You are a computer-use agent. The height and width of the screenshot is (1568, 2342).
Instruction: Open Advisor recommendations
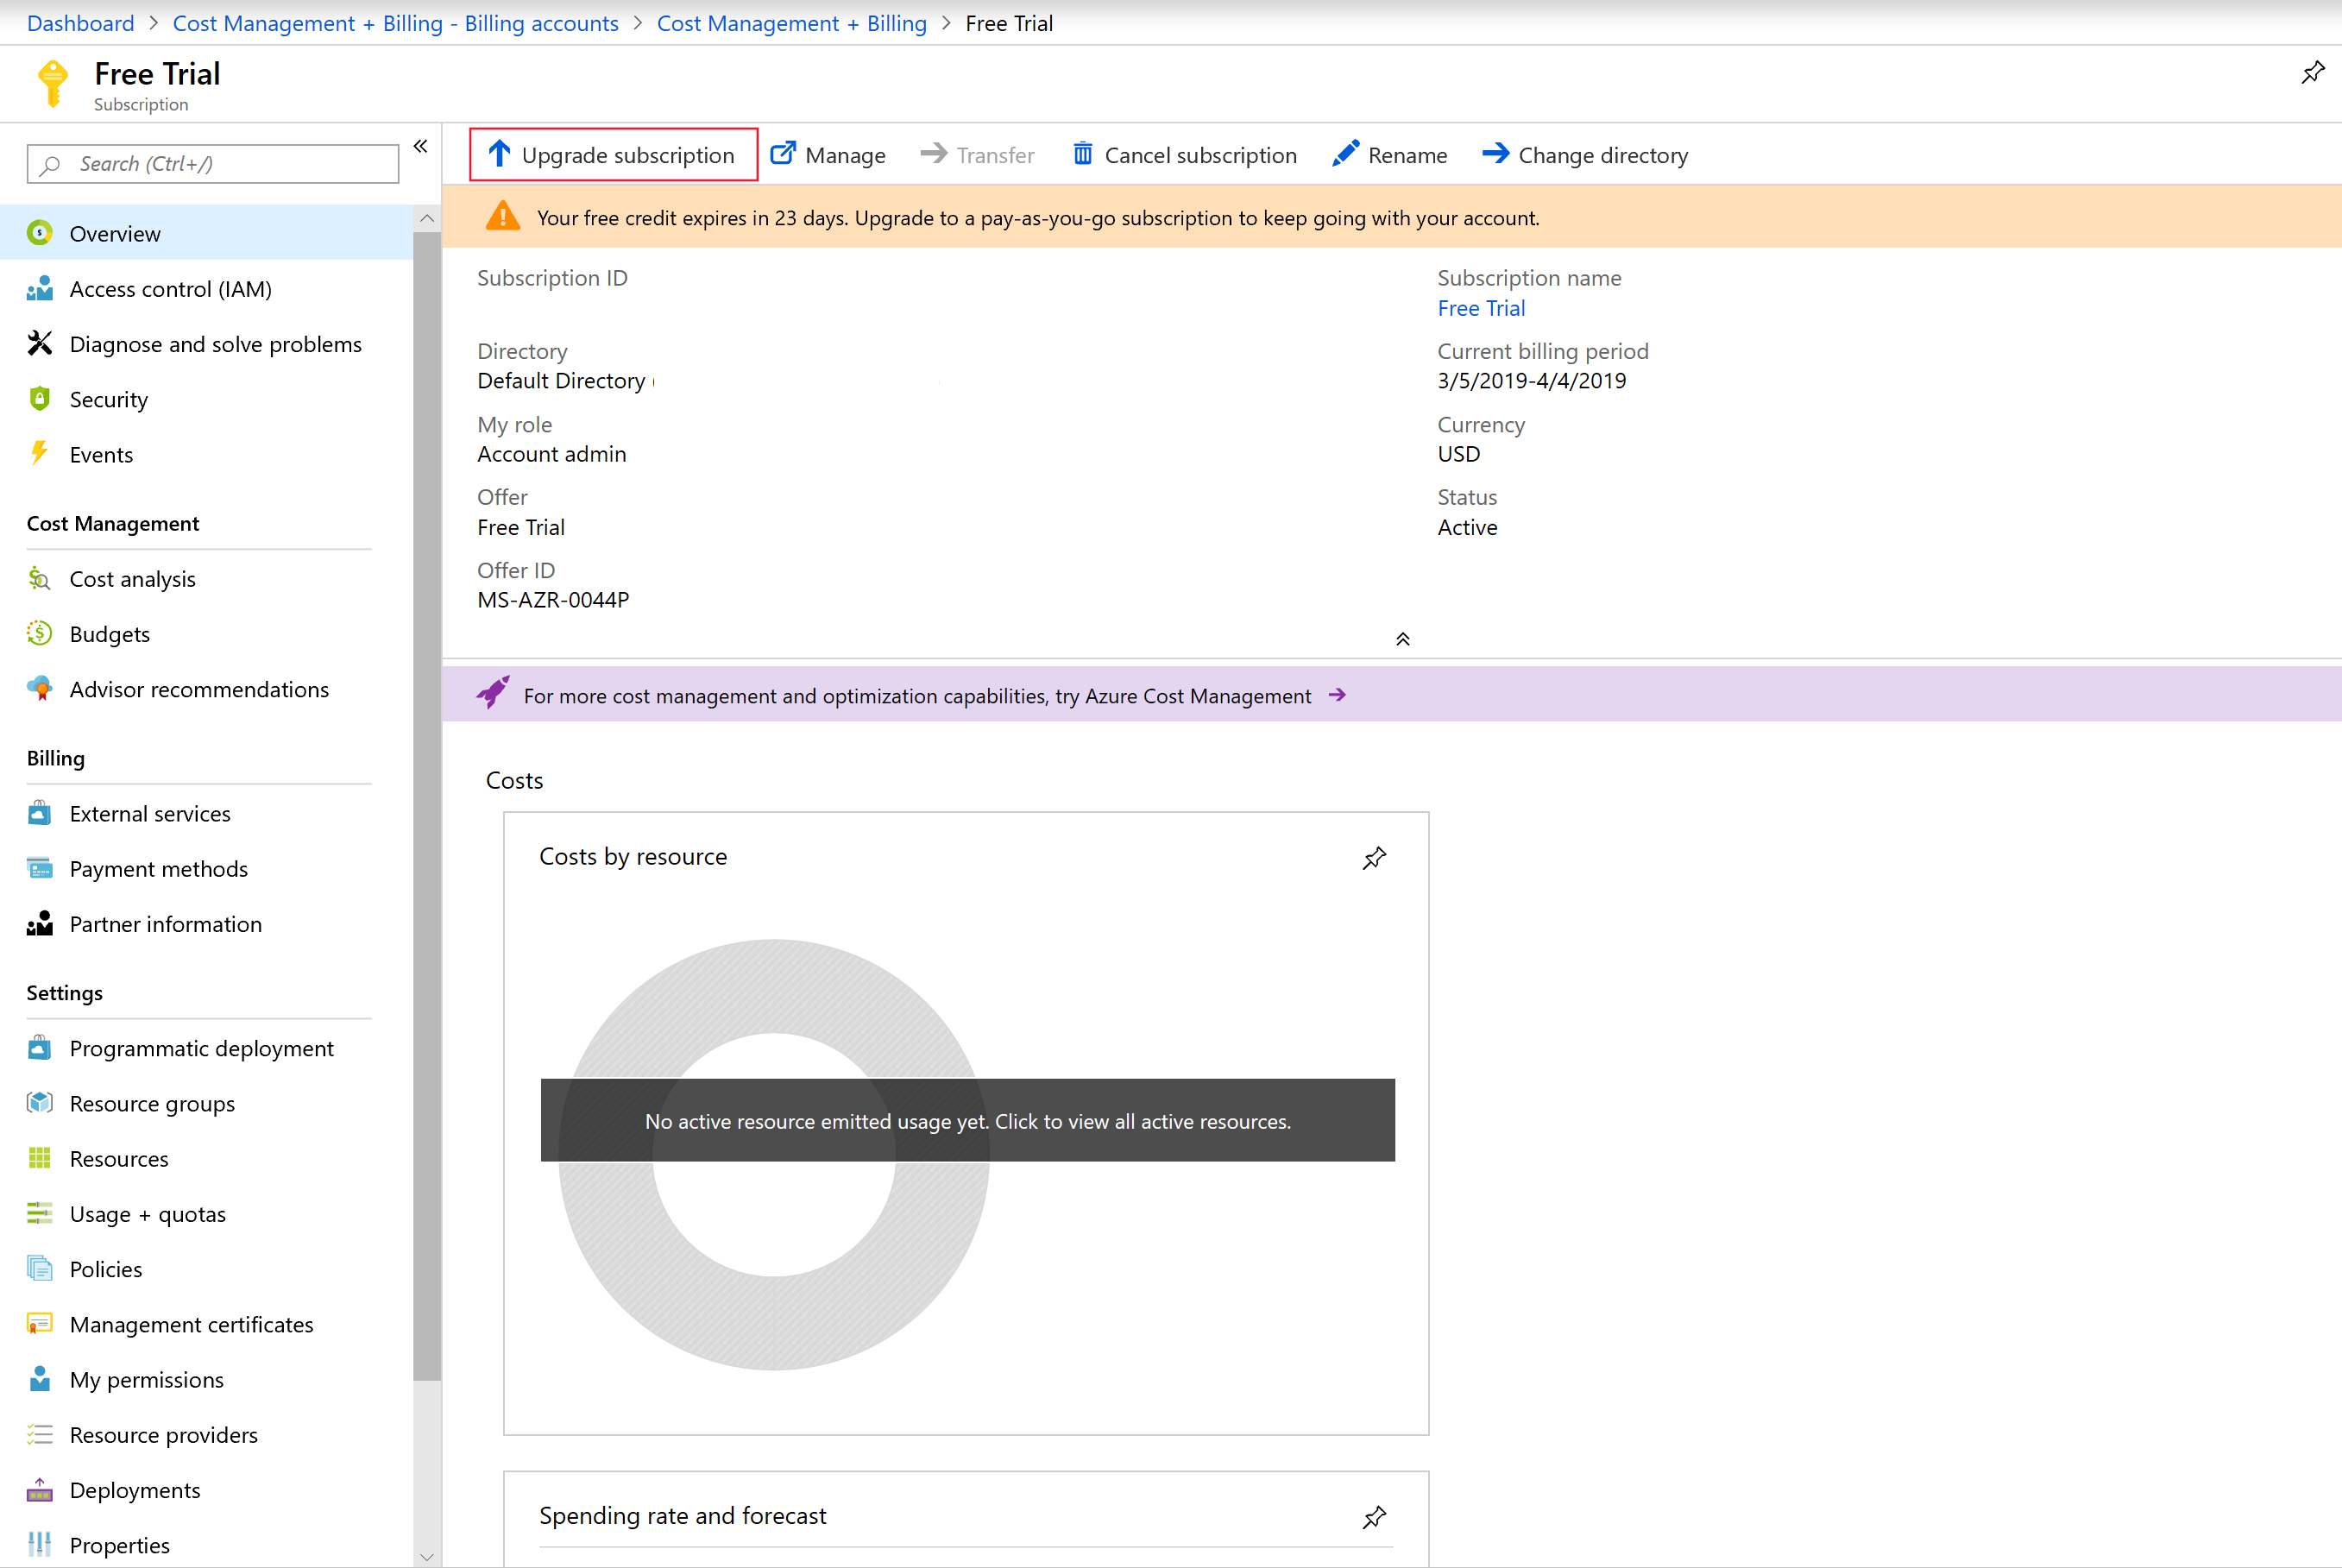tap(198, 689)
